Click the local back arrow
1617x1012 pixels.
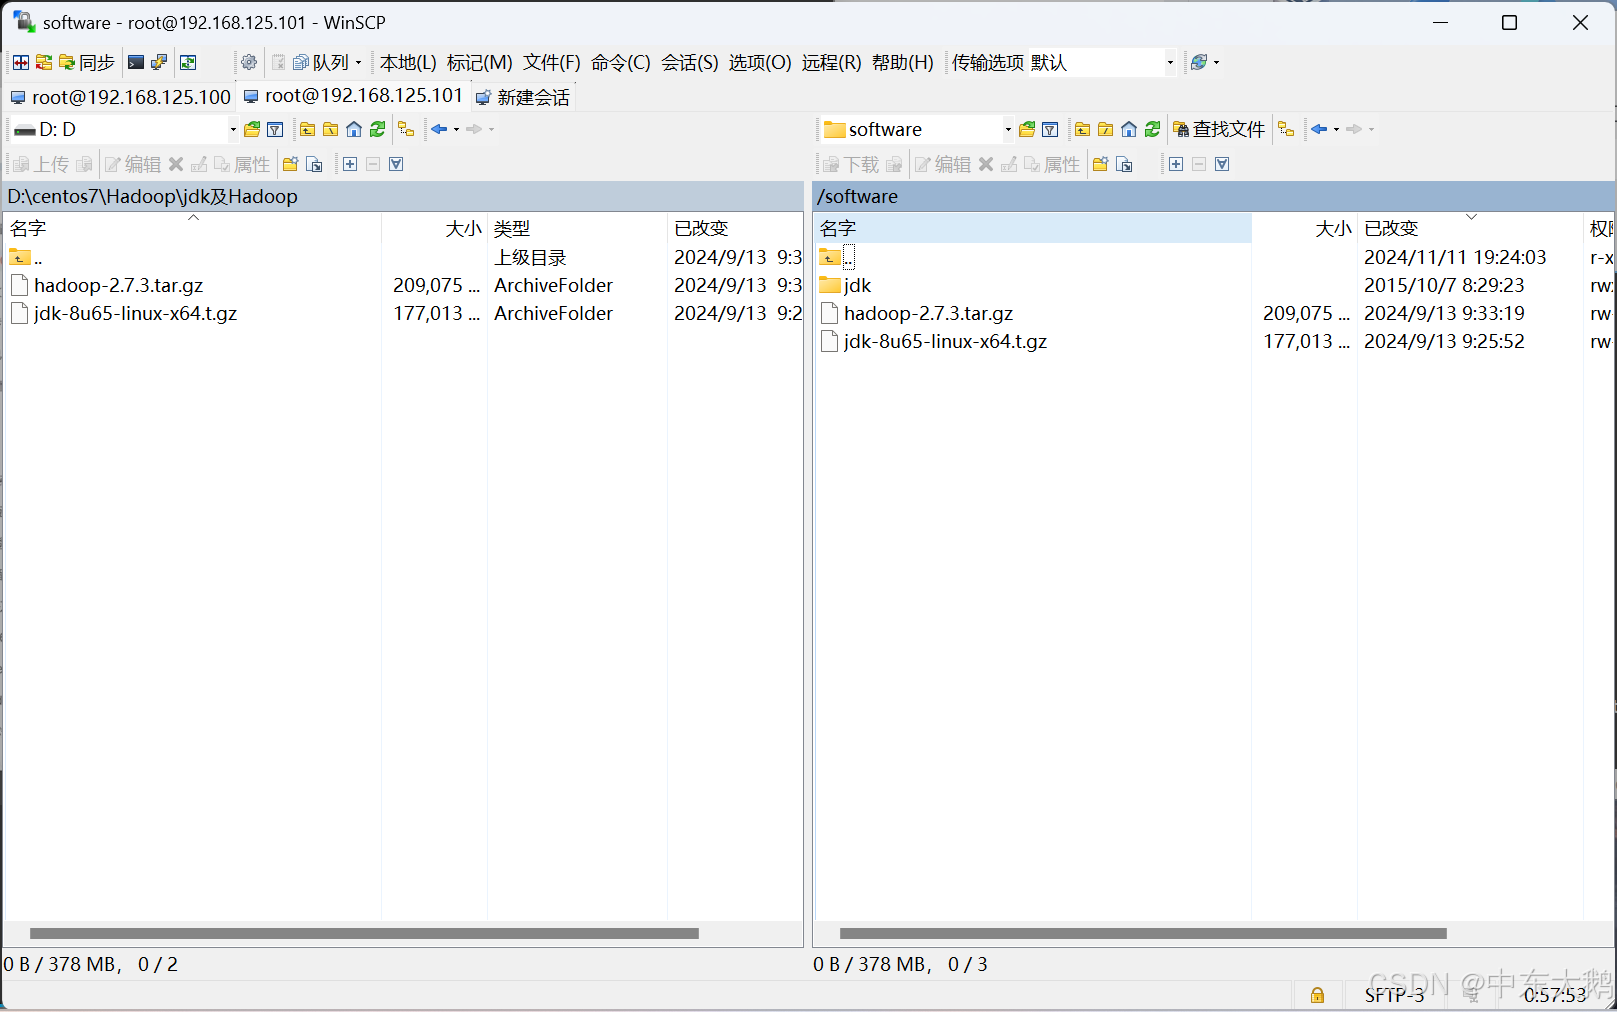tap(439, 129)
